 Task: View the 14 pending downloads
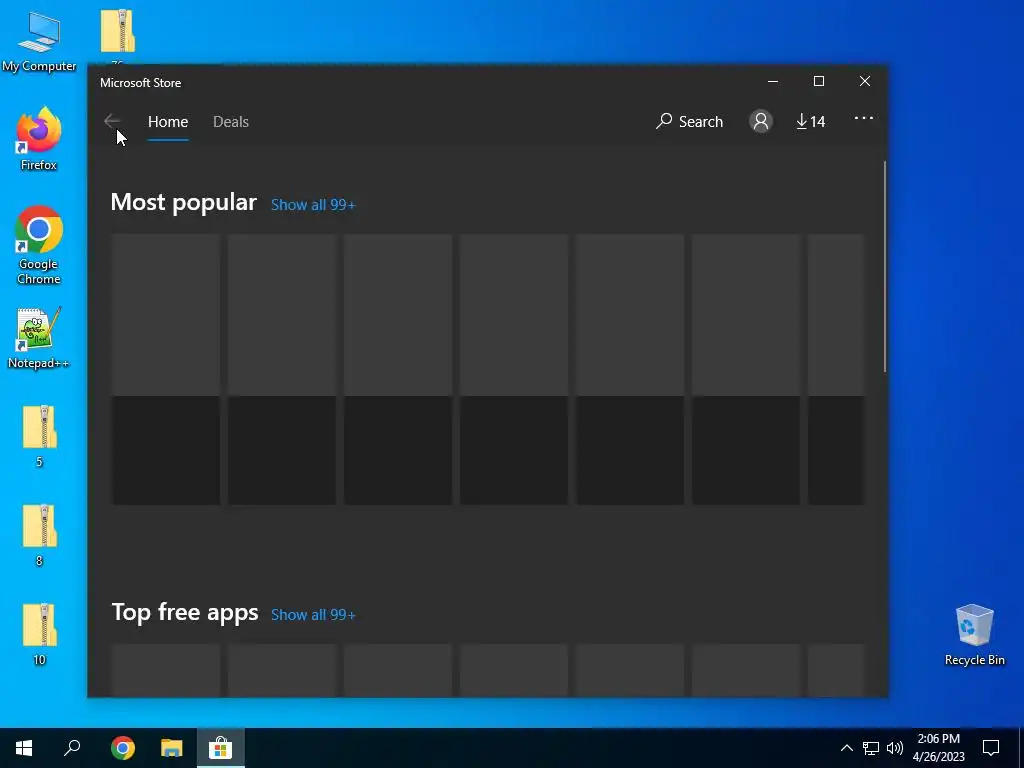[810, 121]
